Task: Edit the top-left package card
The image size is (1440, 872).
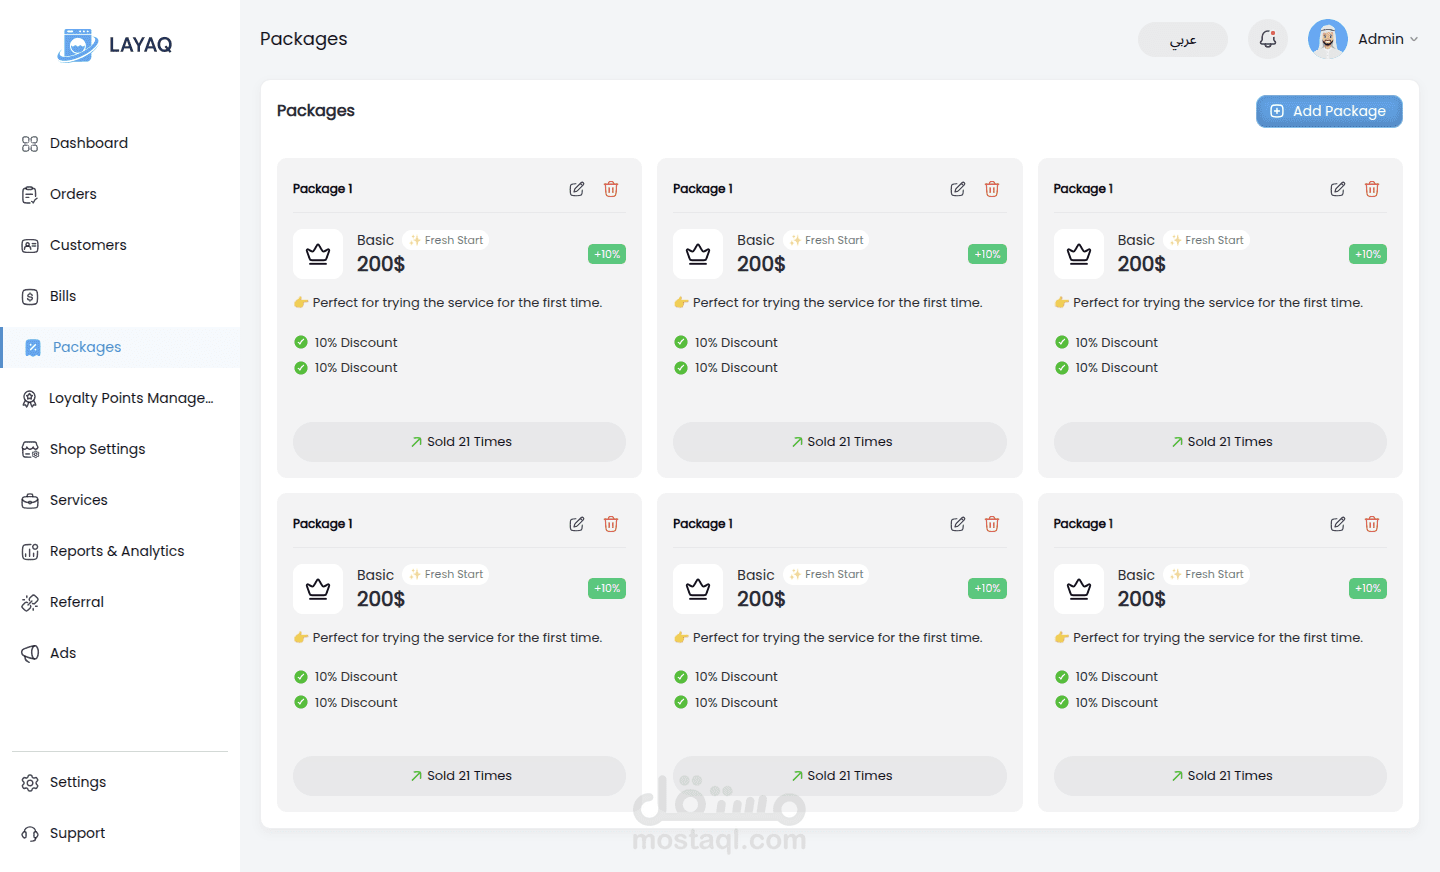Action: tap(577, 189)
